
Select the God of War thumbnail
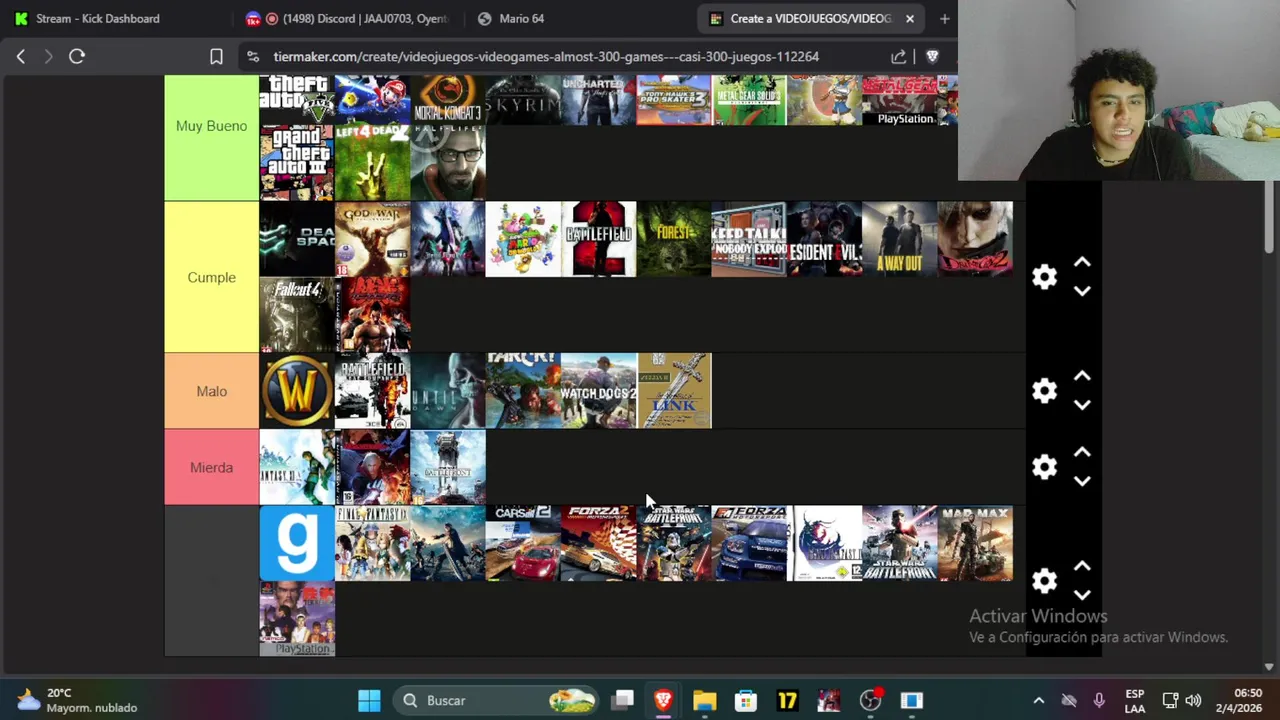372,239
